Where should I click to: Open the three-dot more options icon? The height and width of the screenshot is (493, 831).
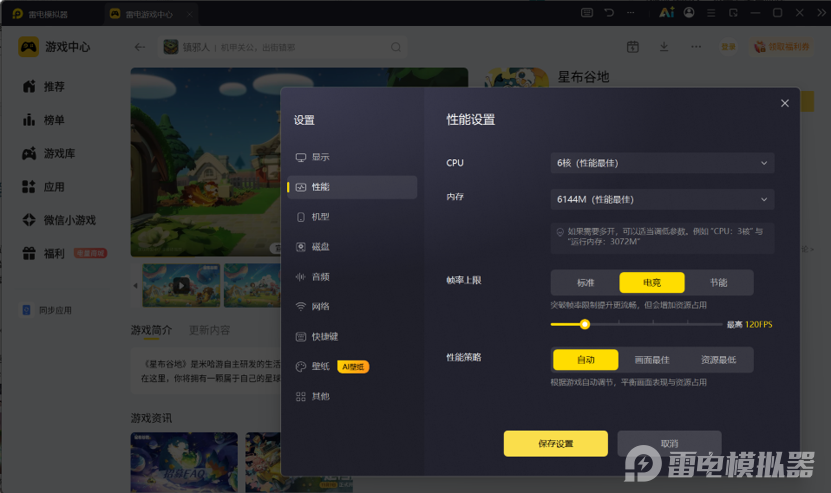coord(696,47)
